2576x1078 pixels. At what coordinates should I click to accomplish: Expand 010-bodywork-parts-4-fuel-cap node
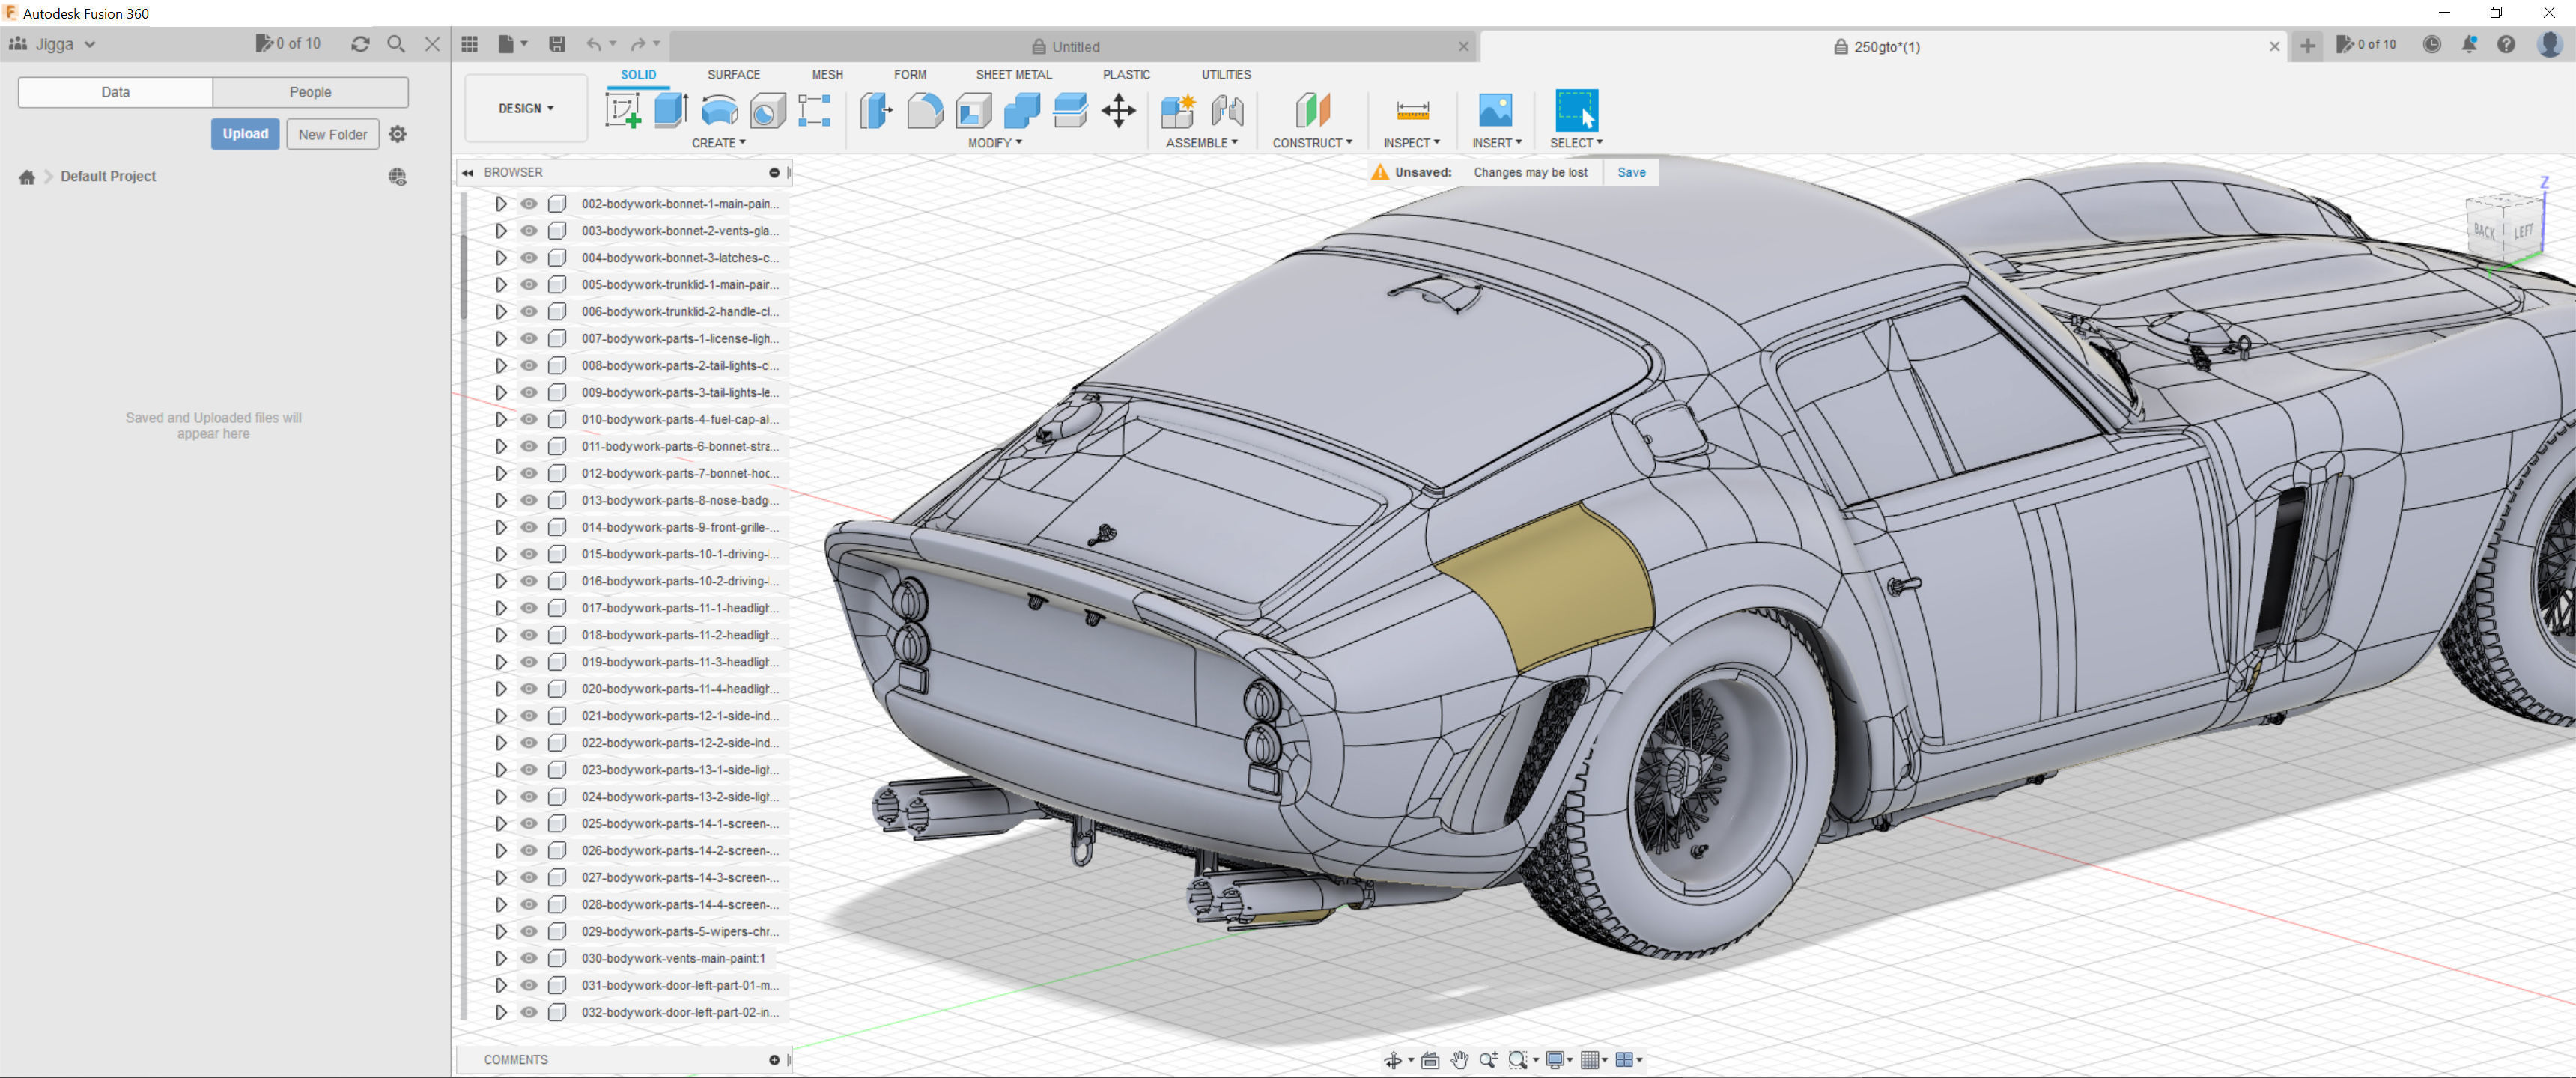pyautogui.click(x=501, y=420)
